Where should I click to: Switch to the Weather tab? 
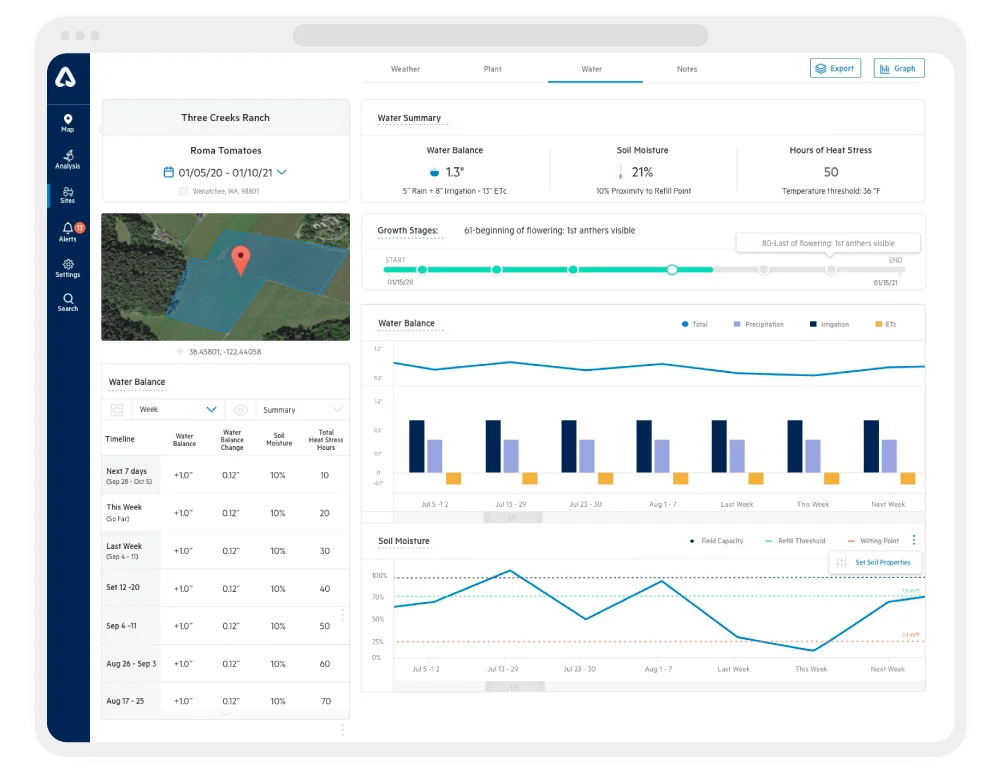(405, 69)
